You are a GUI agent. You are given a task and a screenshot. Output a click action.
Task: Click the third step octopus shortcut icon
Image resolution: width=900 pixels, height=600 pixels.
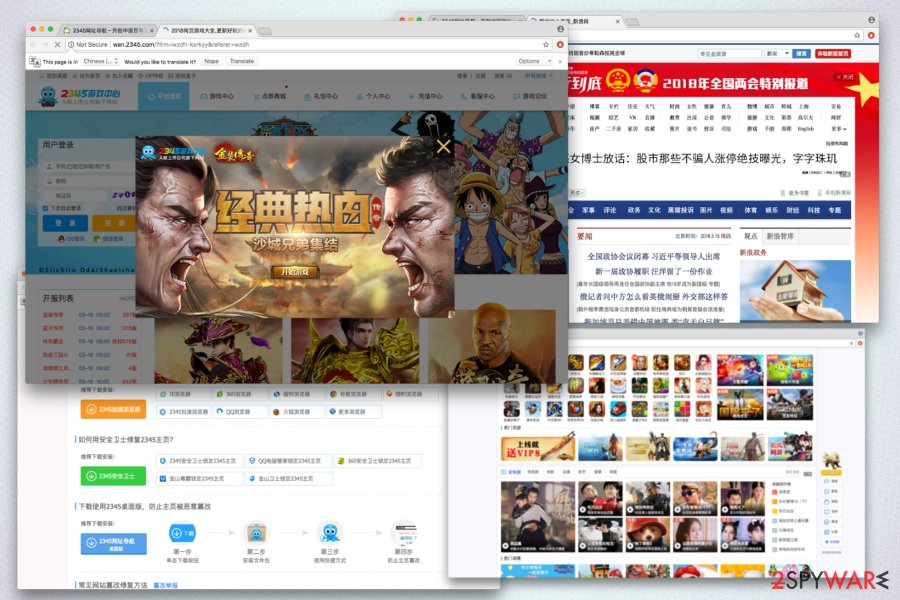point(329,533)
